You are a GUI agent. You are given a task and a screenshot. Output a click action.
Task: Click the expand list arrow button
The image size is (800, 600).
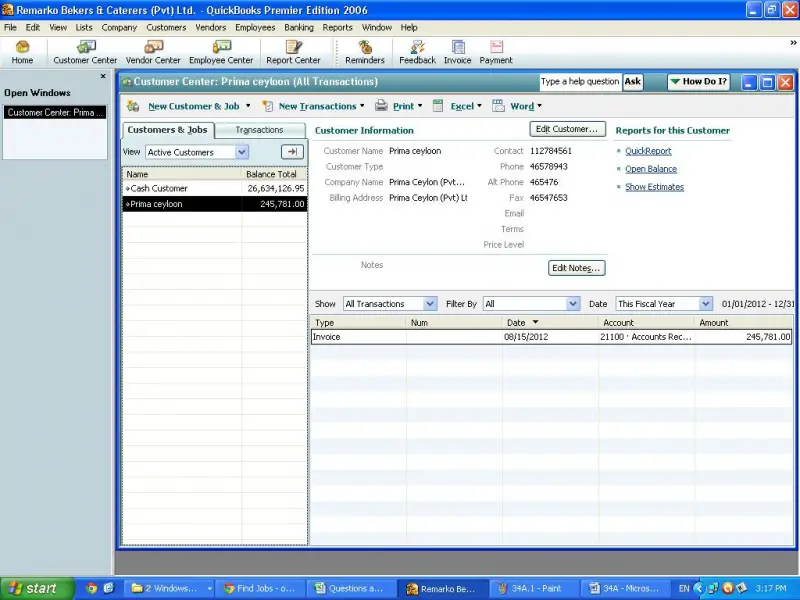pos(292,152)
